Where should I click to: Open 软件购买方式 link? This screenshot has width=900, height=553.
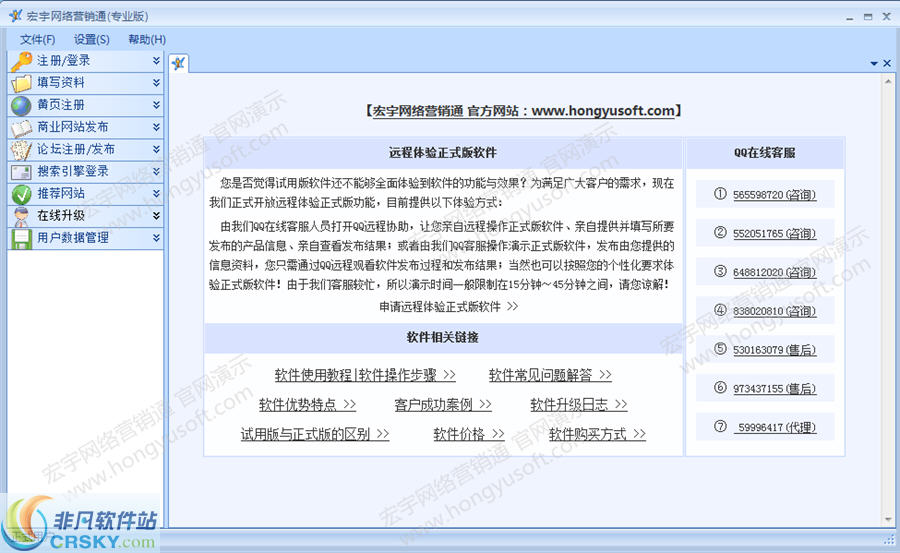597,434
